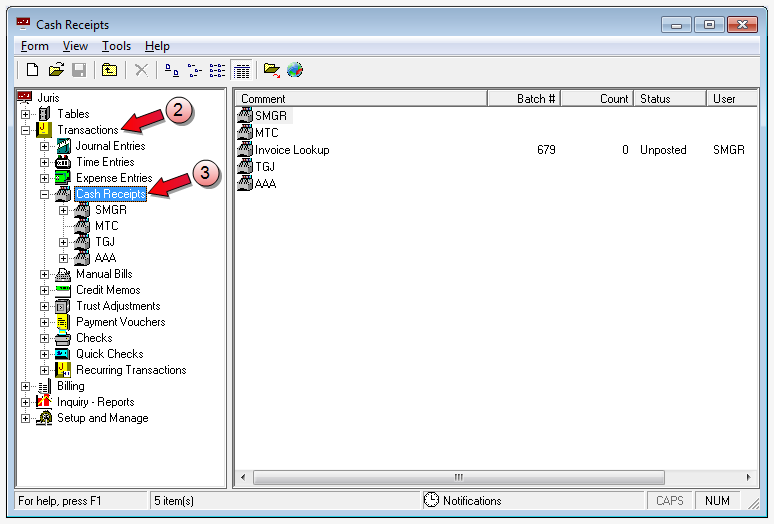Select MTC under Cash Receipts in tree
The width and height of the screenshot is (774, 524).
(107, 226)
